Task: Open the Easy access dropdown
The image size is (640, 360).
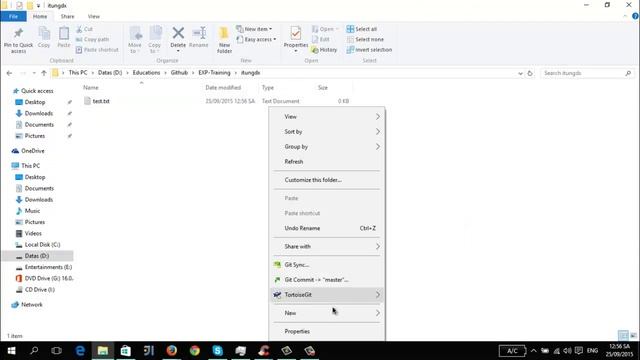Action: (x=256, y=40)
